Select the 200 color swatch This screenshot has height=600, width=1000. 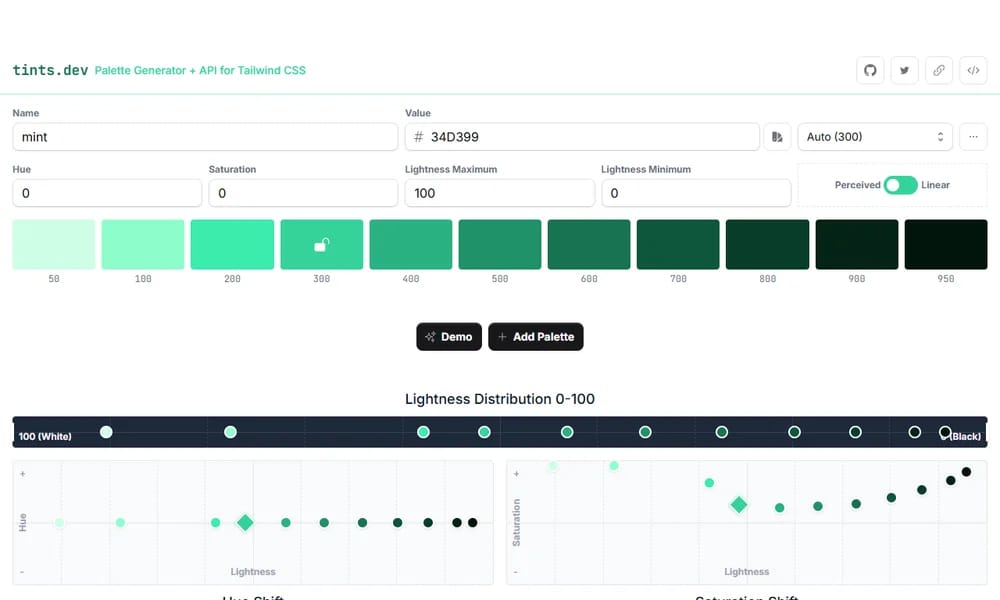pyautogui.click(x=232, y=245)
